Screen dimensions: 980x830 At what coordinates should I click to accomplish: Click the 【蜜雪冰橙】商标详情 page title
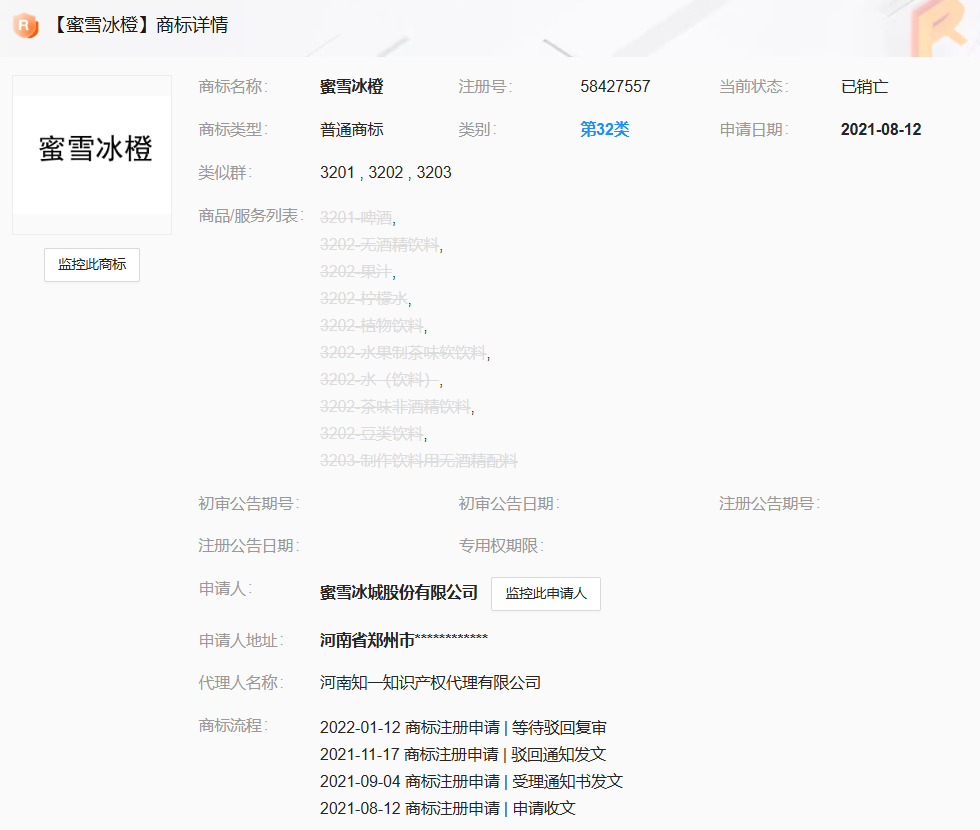[x=139, y=25]
